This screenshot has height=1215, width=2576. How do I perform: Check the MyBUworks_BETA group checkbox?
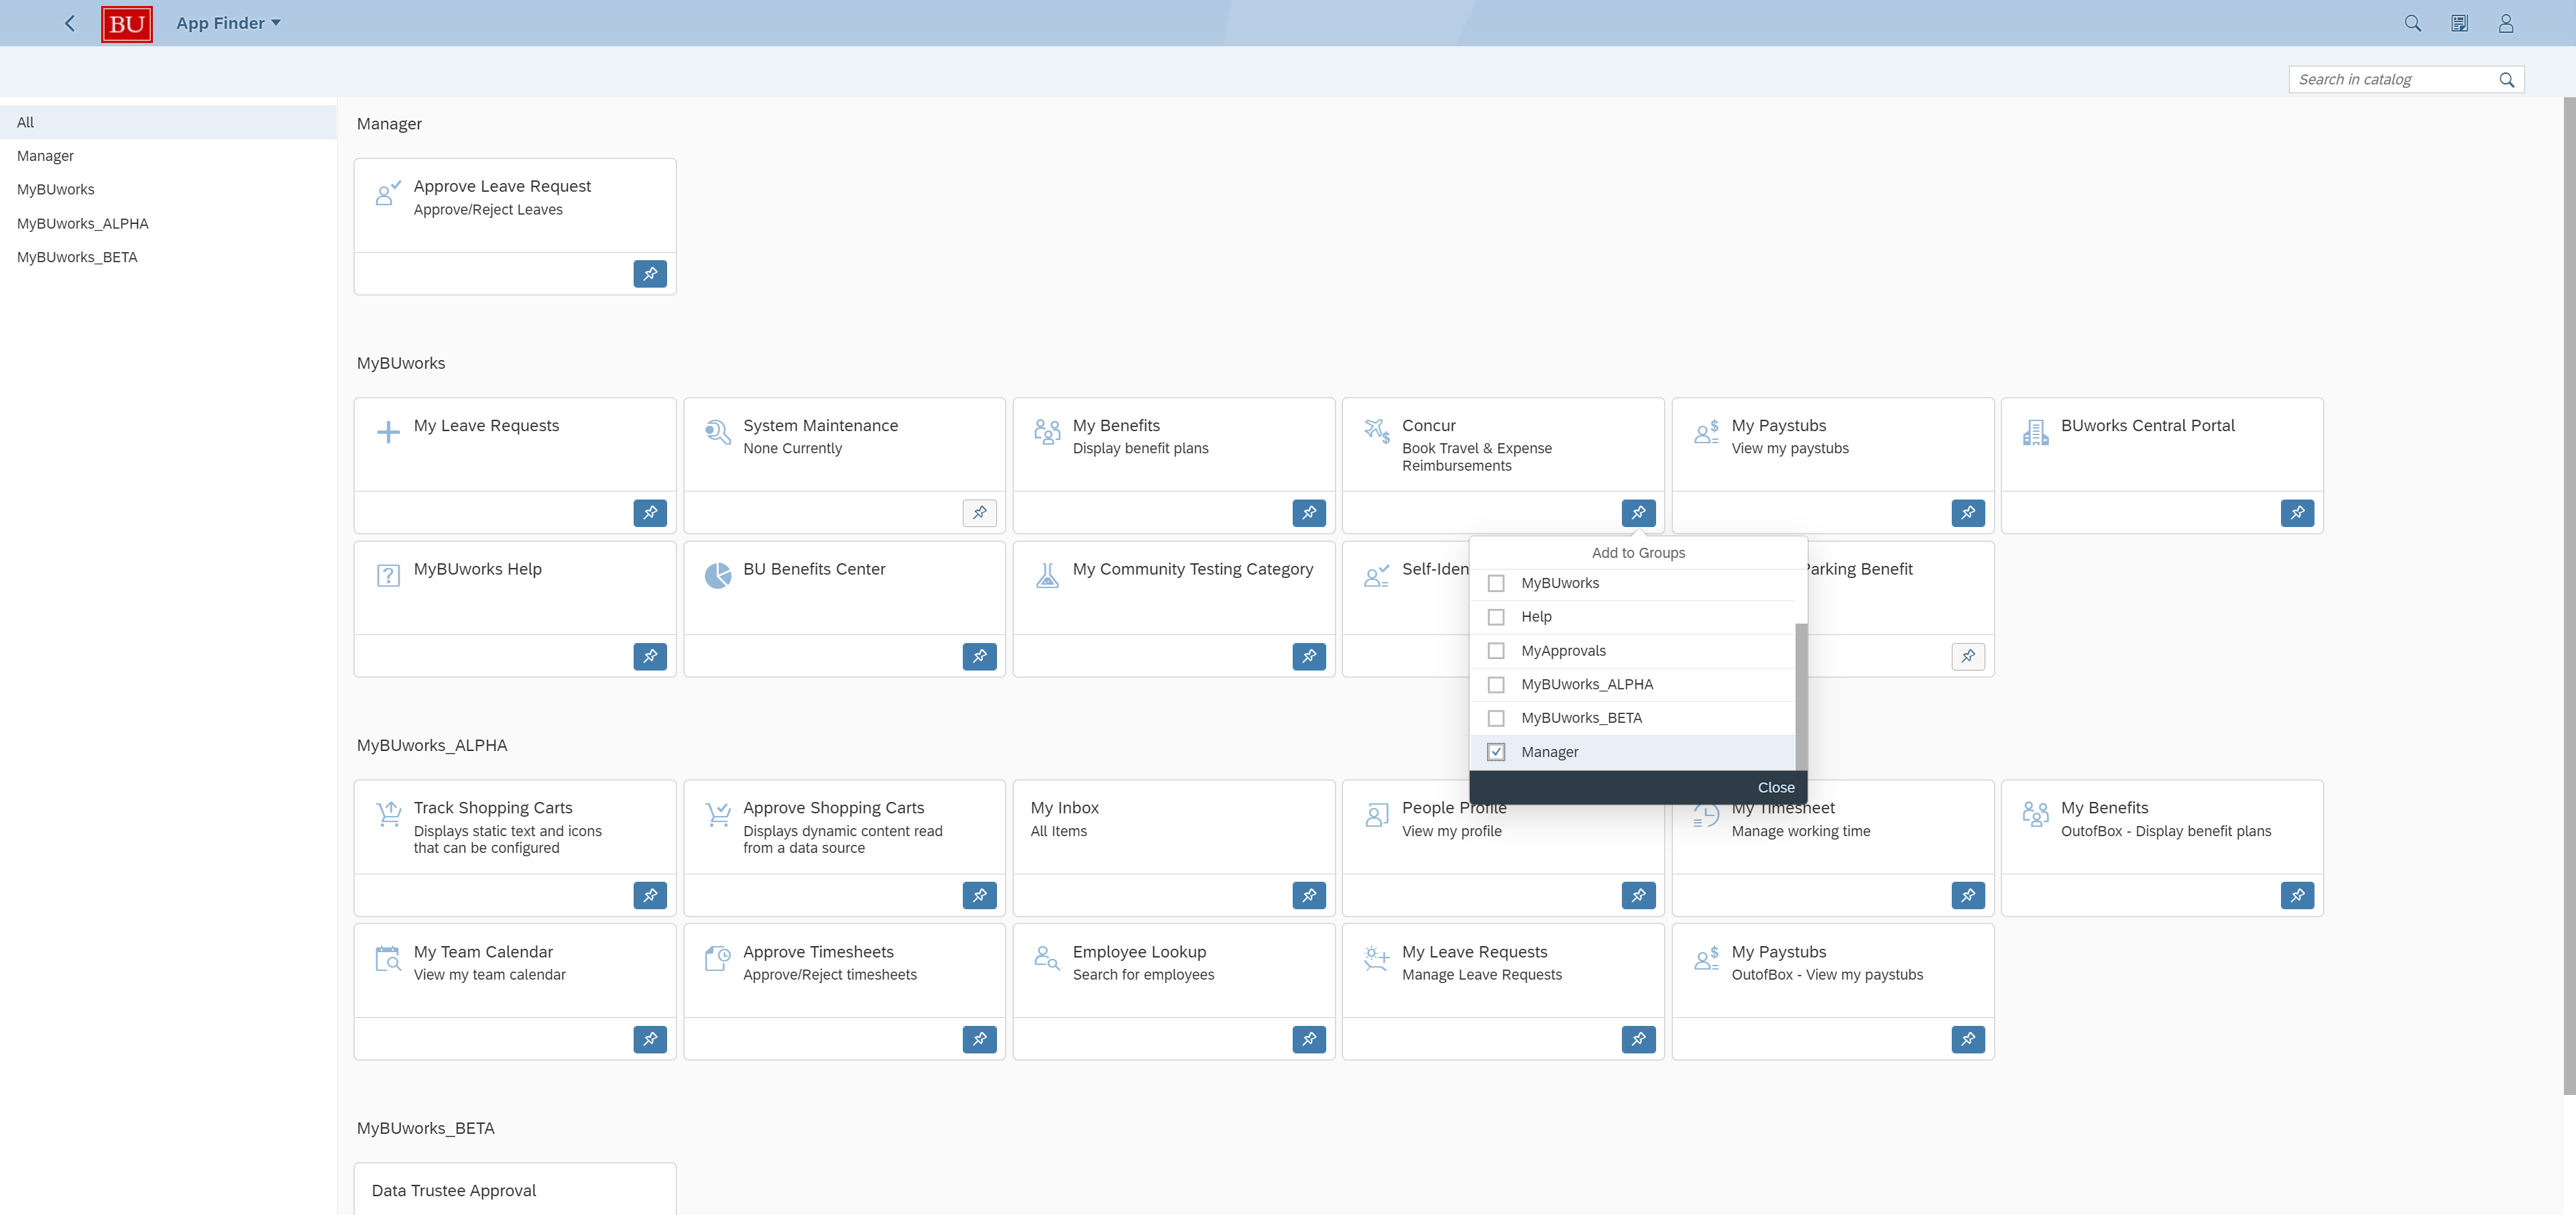click(x=1496, y=718)
